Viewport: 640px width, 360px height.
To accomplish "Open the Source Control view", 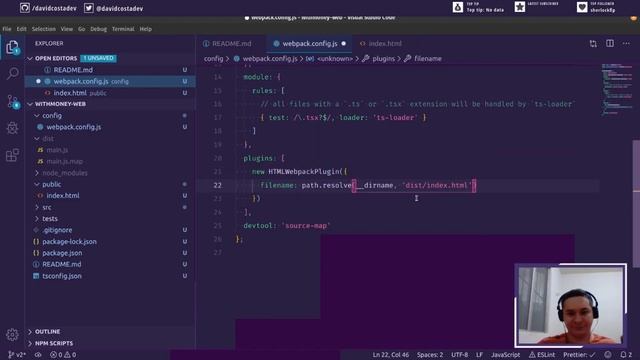I will (13, 101).
